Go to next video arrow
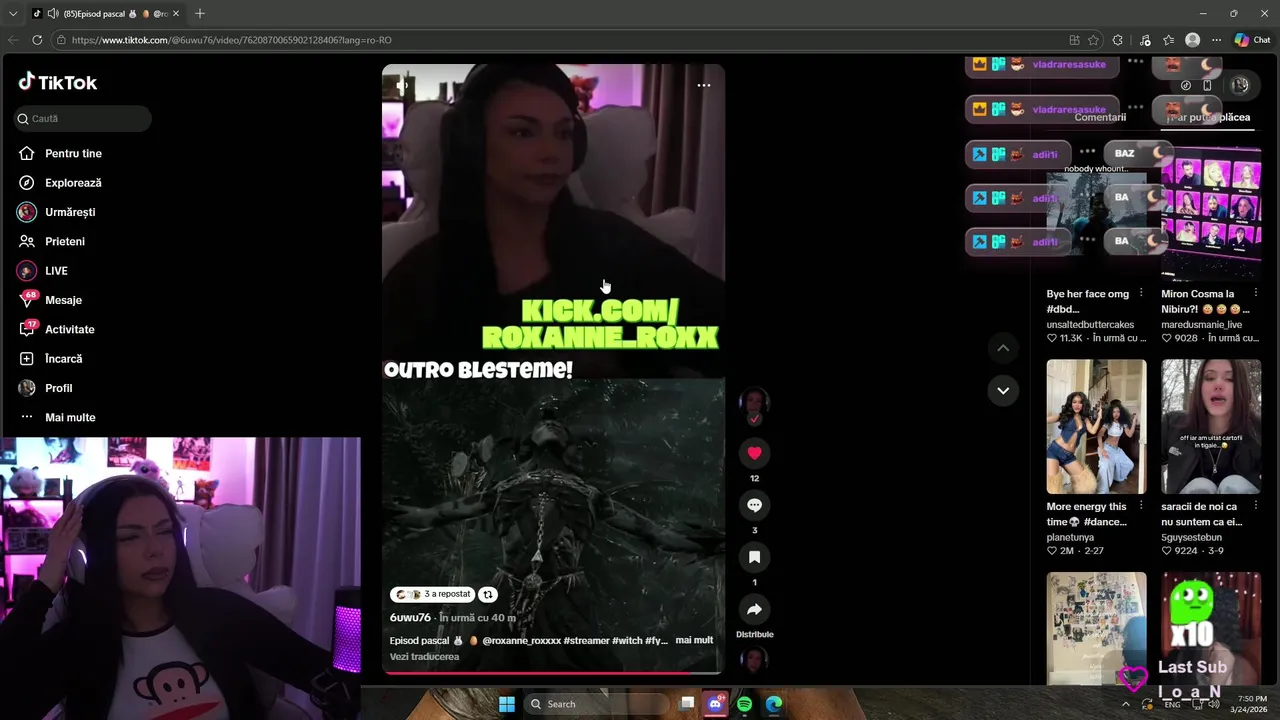Image resolution: width=1280 pixels, height=720 pixels. [x=1003, y=390]
